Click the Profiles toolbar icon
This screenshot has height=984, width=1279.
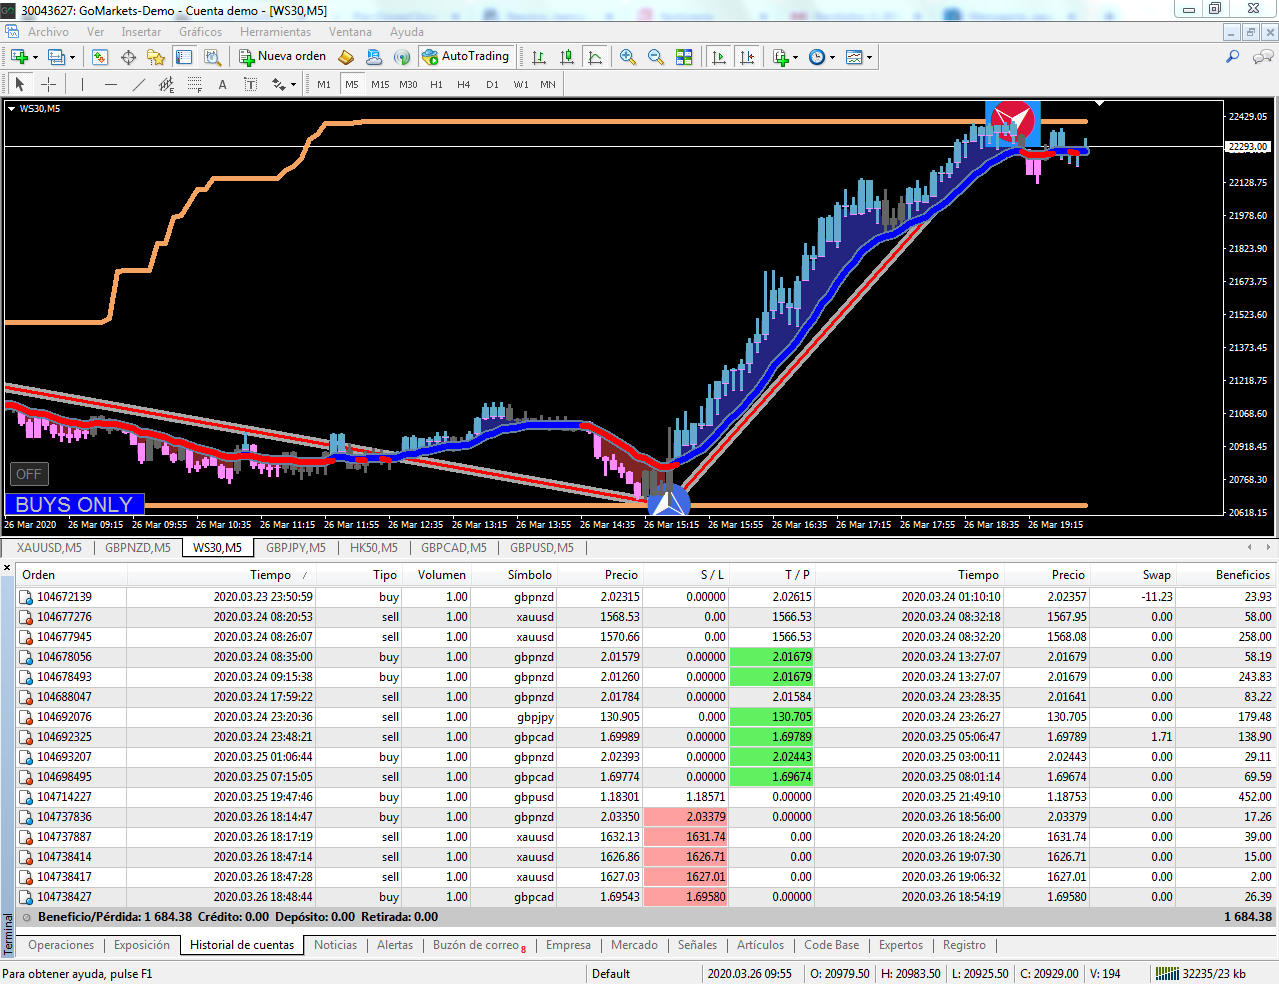coord(57,57)
